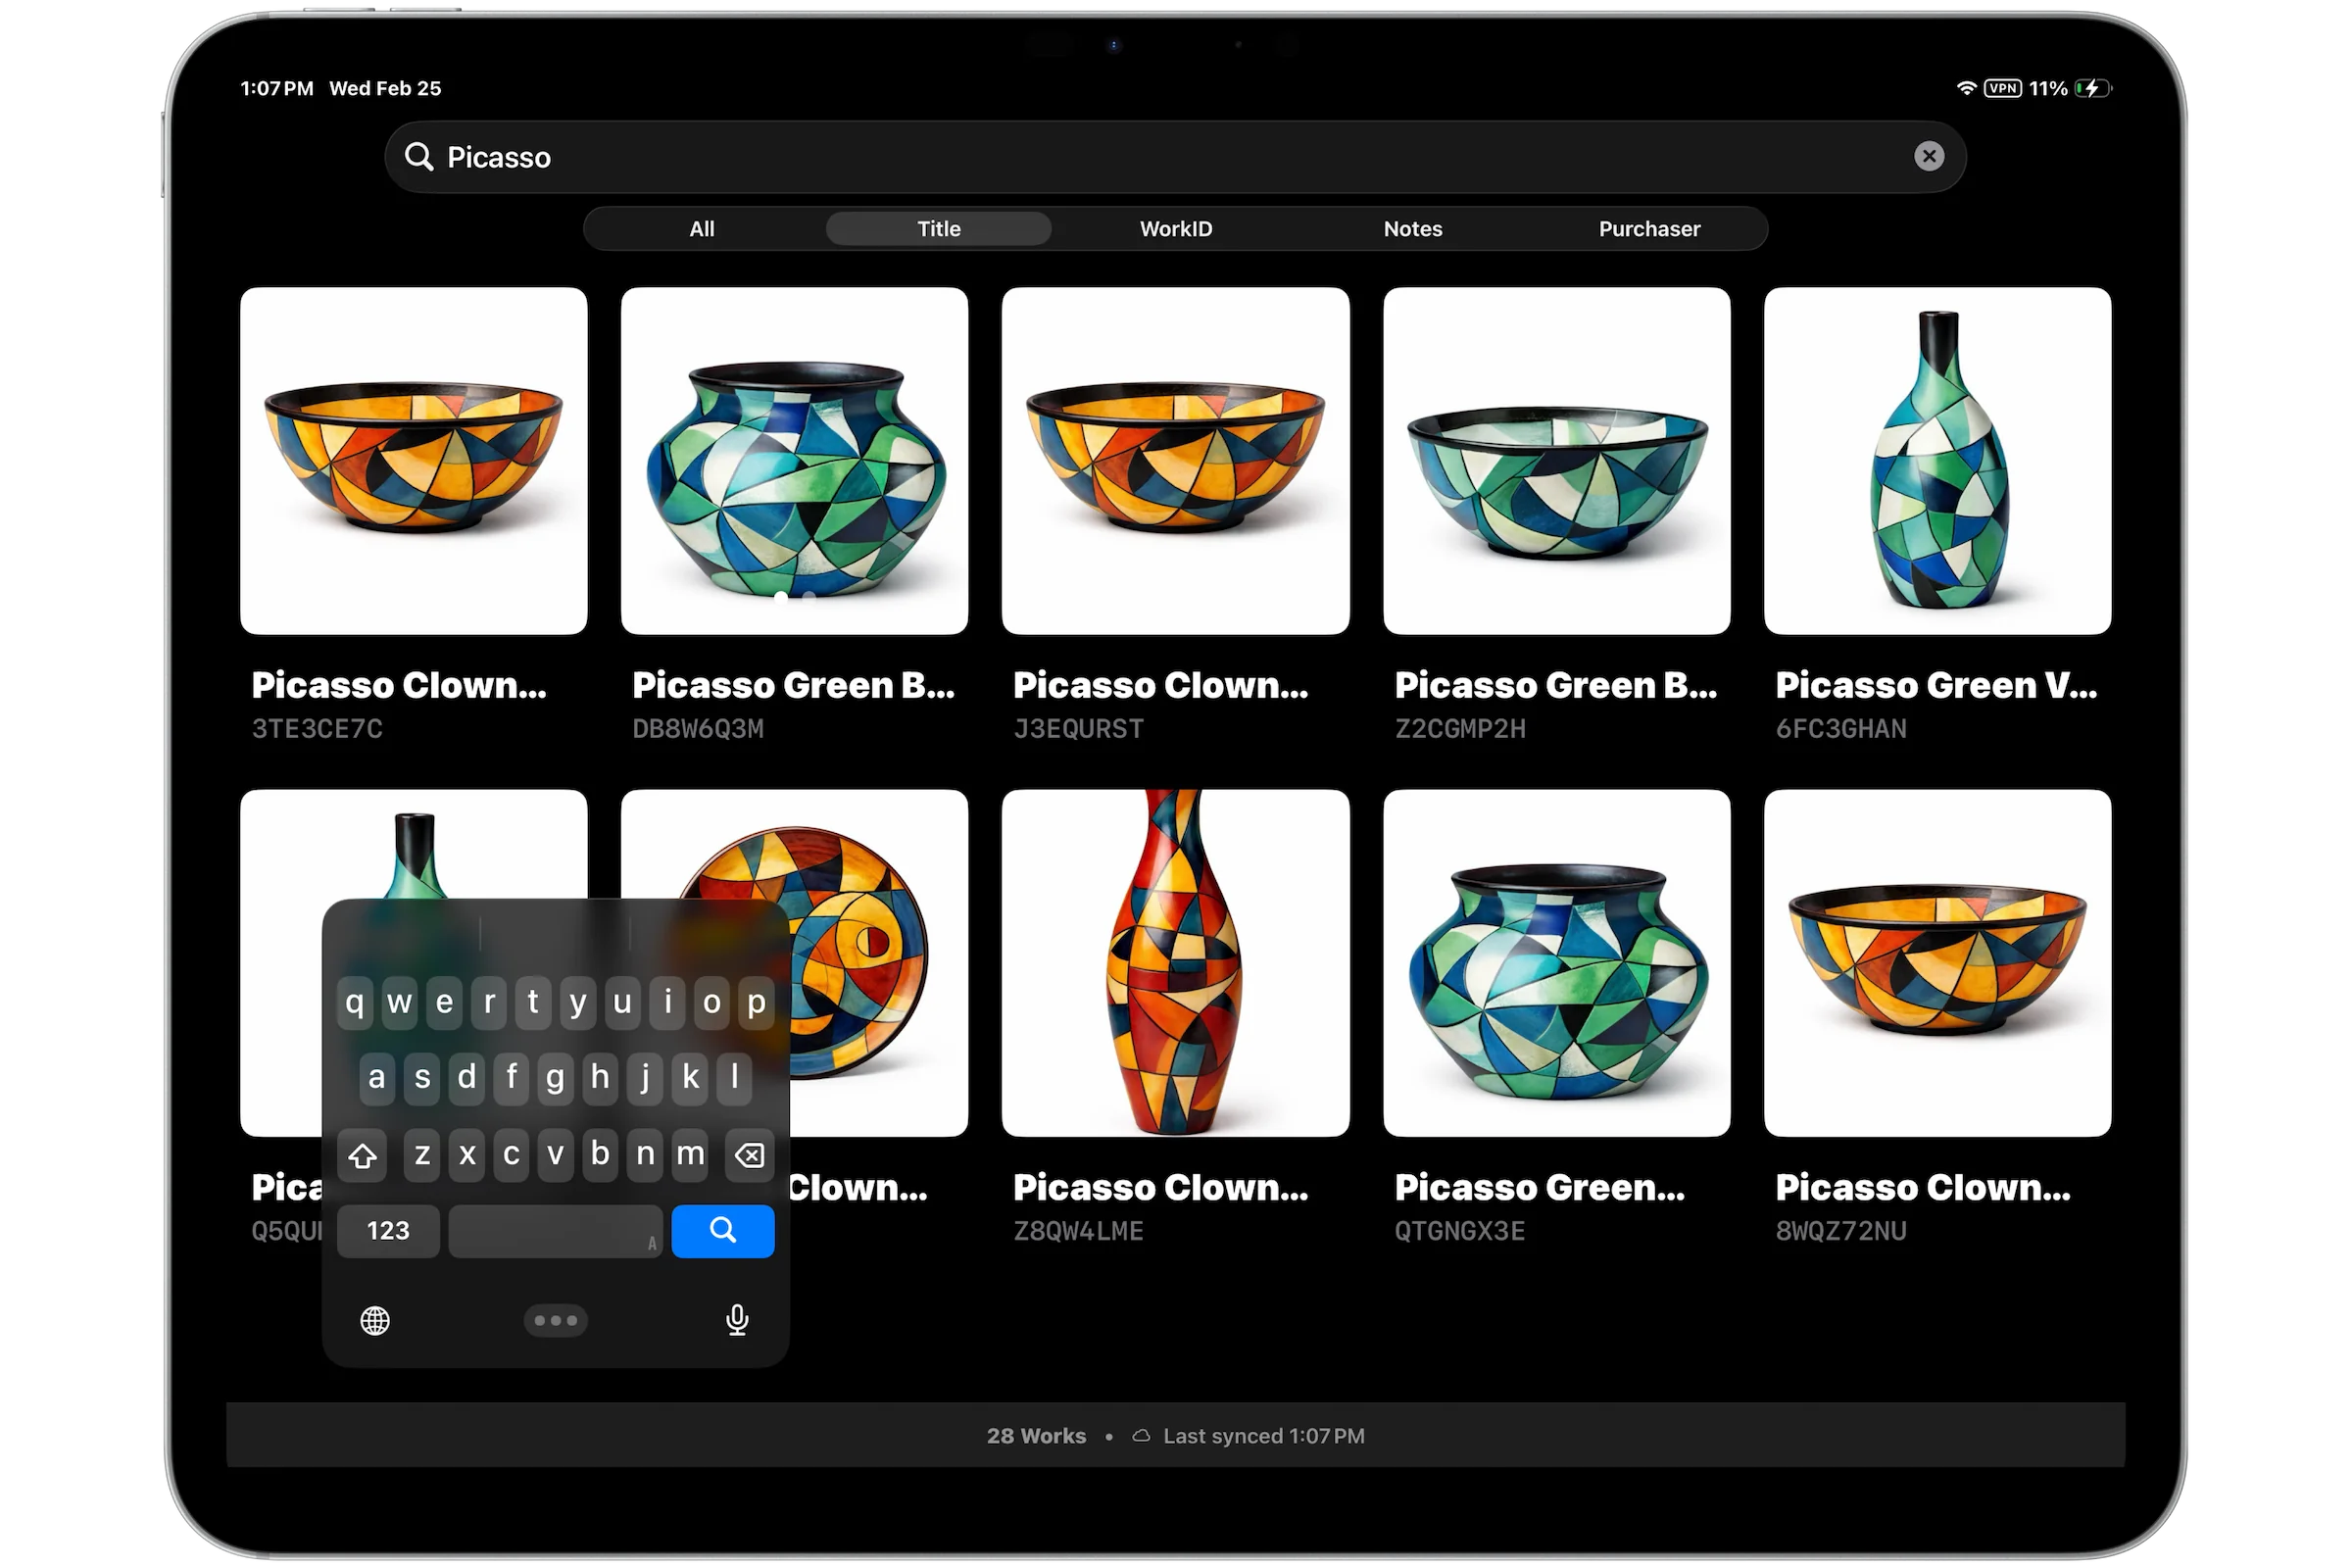This screenshot has width=2352, height=1568.
Task: Clear the Picasso search text
Action: [1929, 156]
